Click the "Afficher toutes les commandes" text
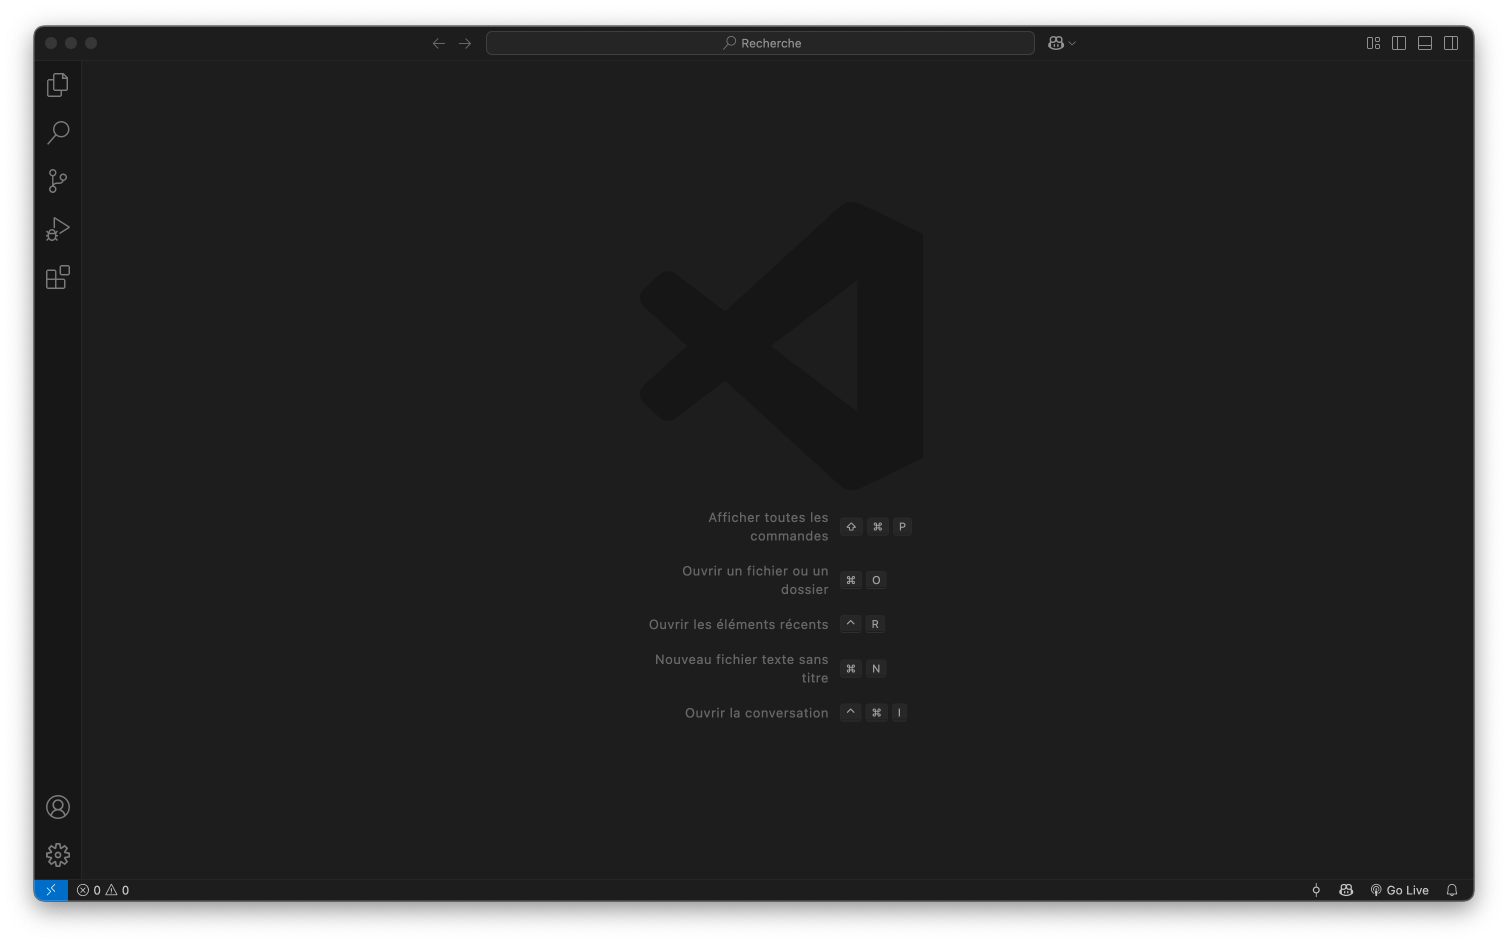This screenshot has height=943, width=1508. coord(768,527)
